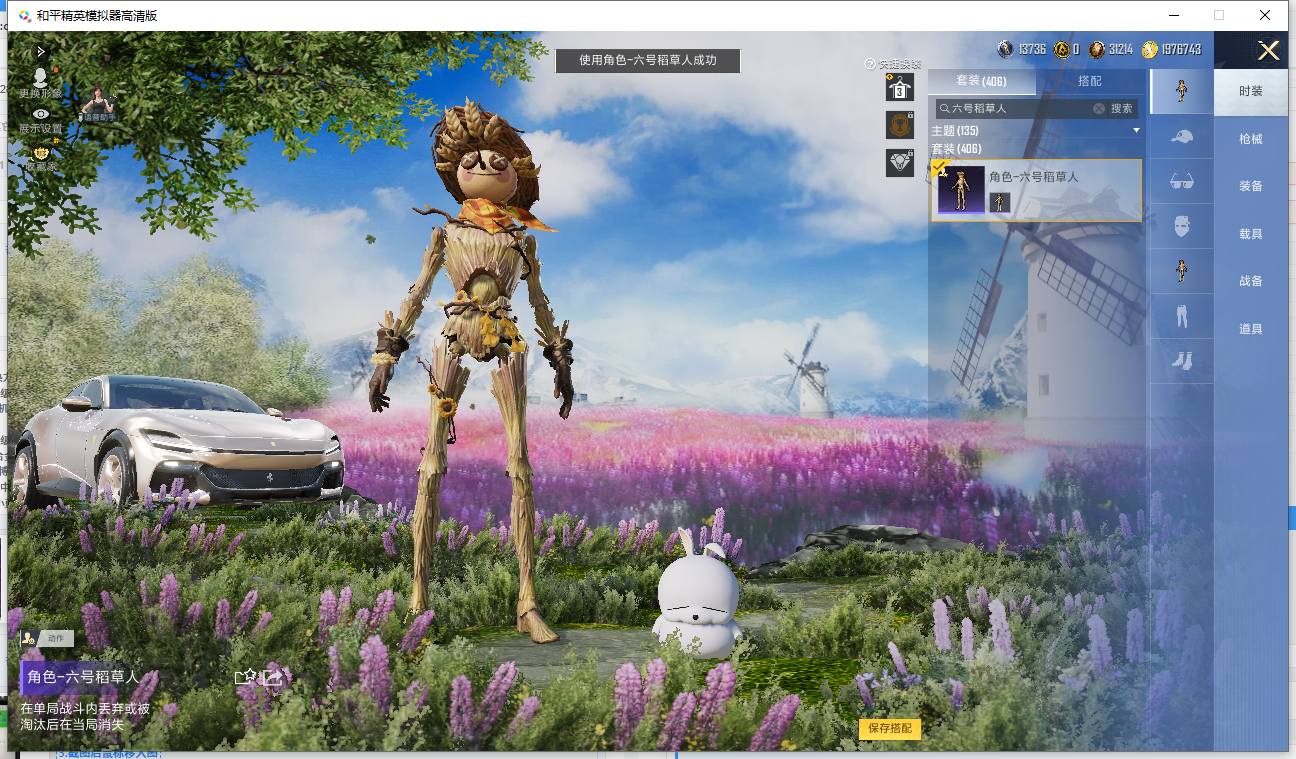Screen dimensions: 1296x759
Task: Select the pants category icon
Action: point(1182,316)
